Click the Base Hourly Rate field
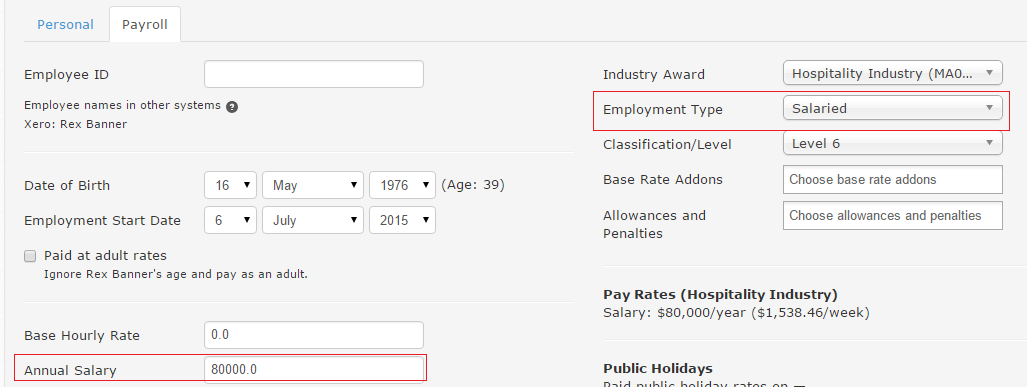 [x=314, y=335]
